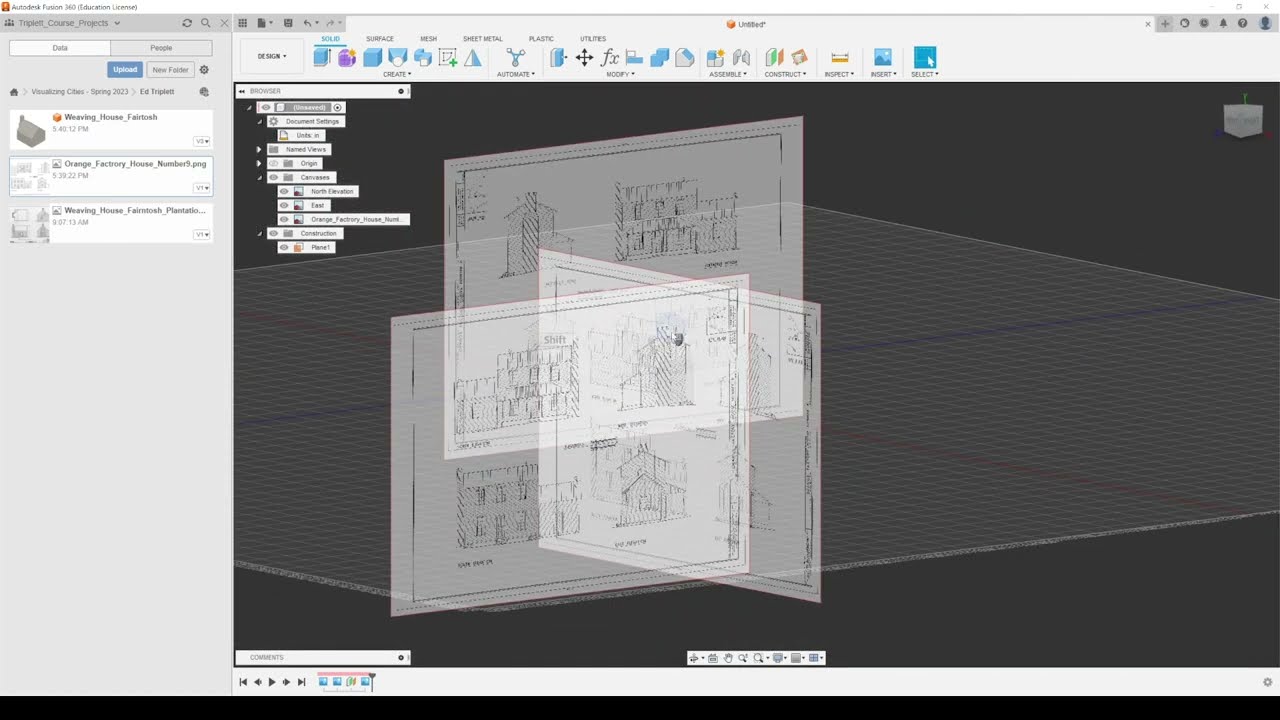Click the Save disk icon
The height and width of the screenshot is (720, 1280).
(288, 23)
